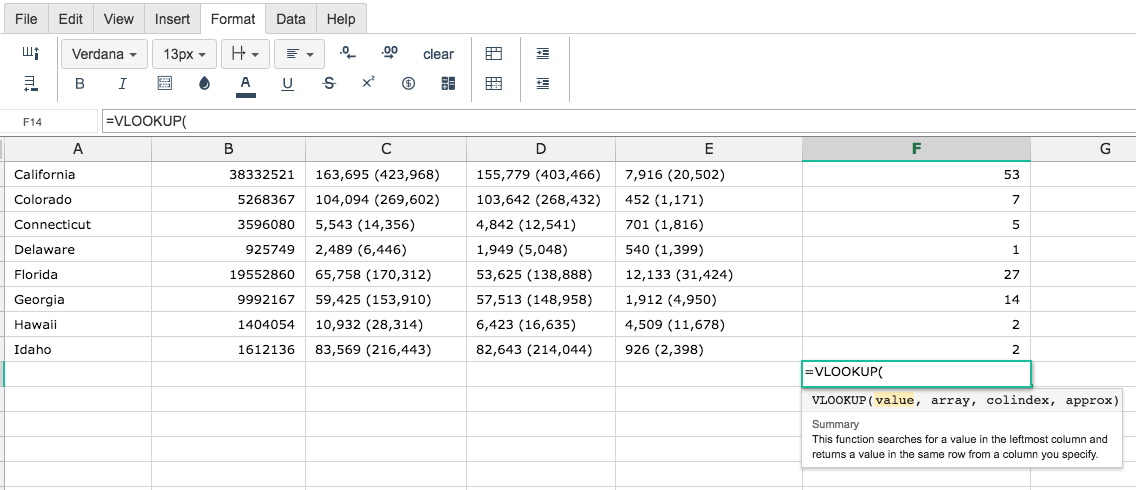The height and width of the screenshot is (490, 1136).
Task: Click the superscript x² icon
Action: coord(368,83)
